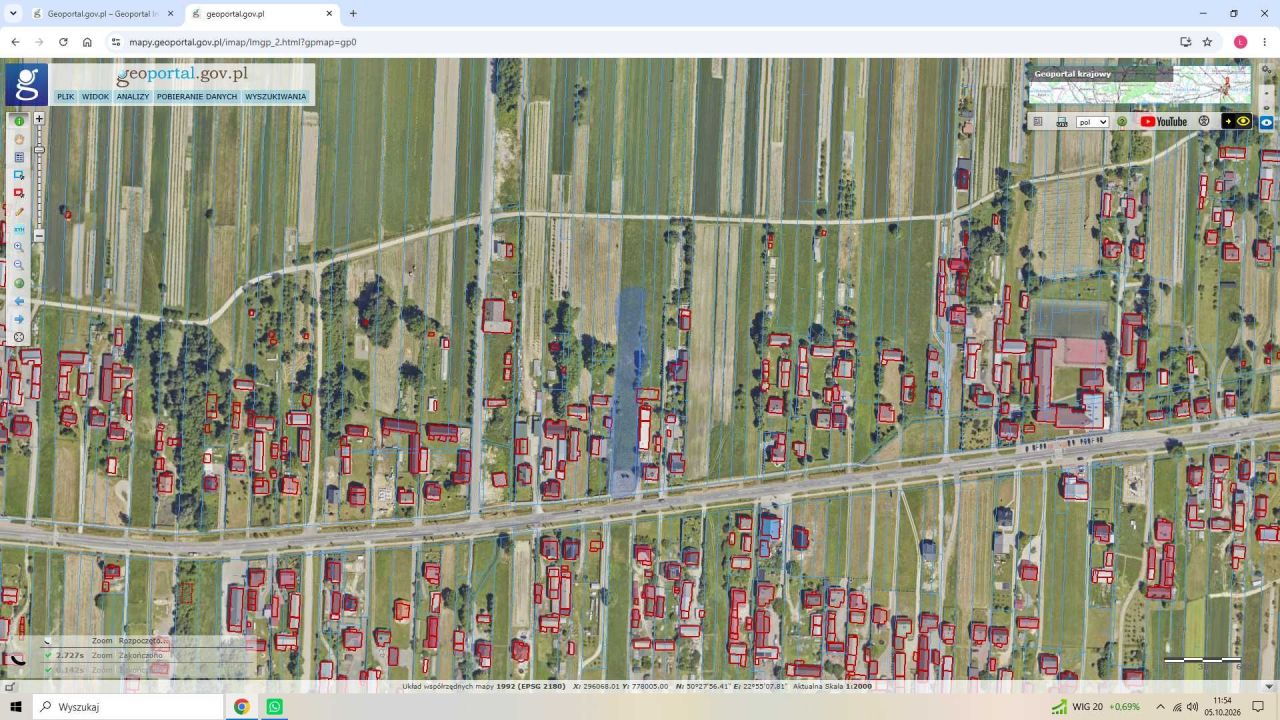This screenshot has width=1280, height=720.
Task: Click the expand panel icon bottom left of map
Action: point(9,687)
